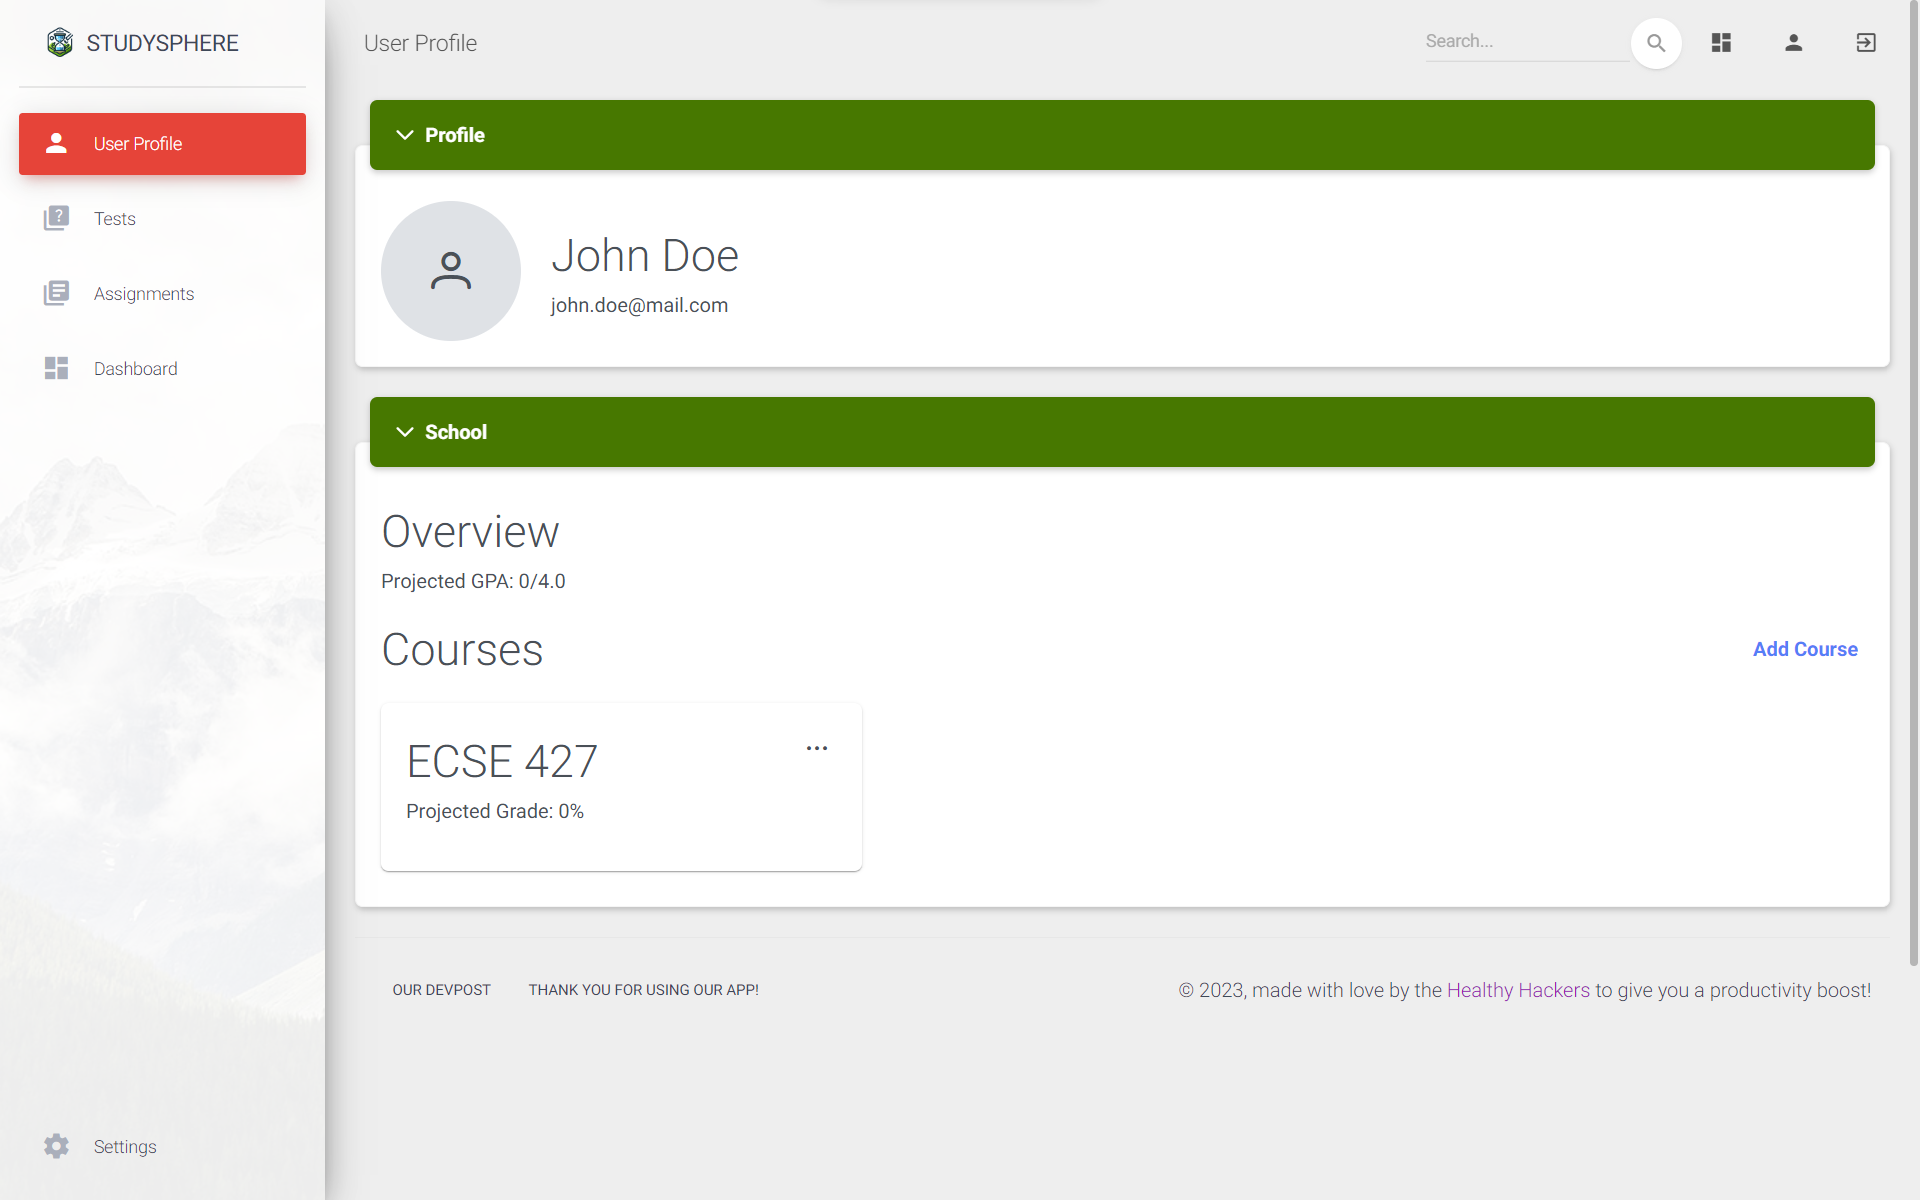Focus the Search input field
This screenshot has width=1920, height=1200.
[x=1525, y=42]
